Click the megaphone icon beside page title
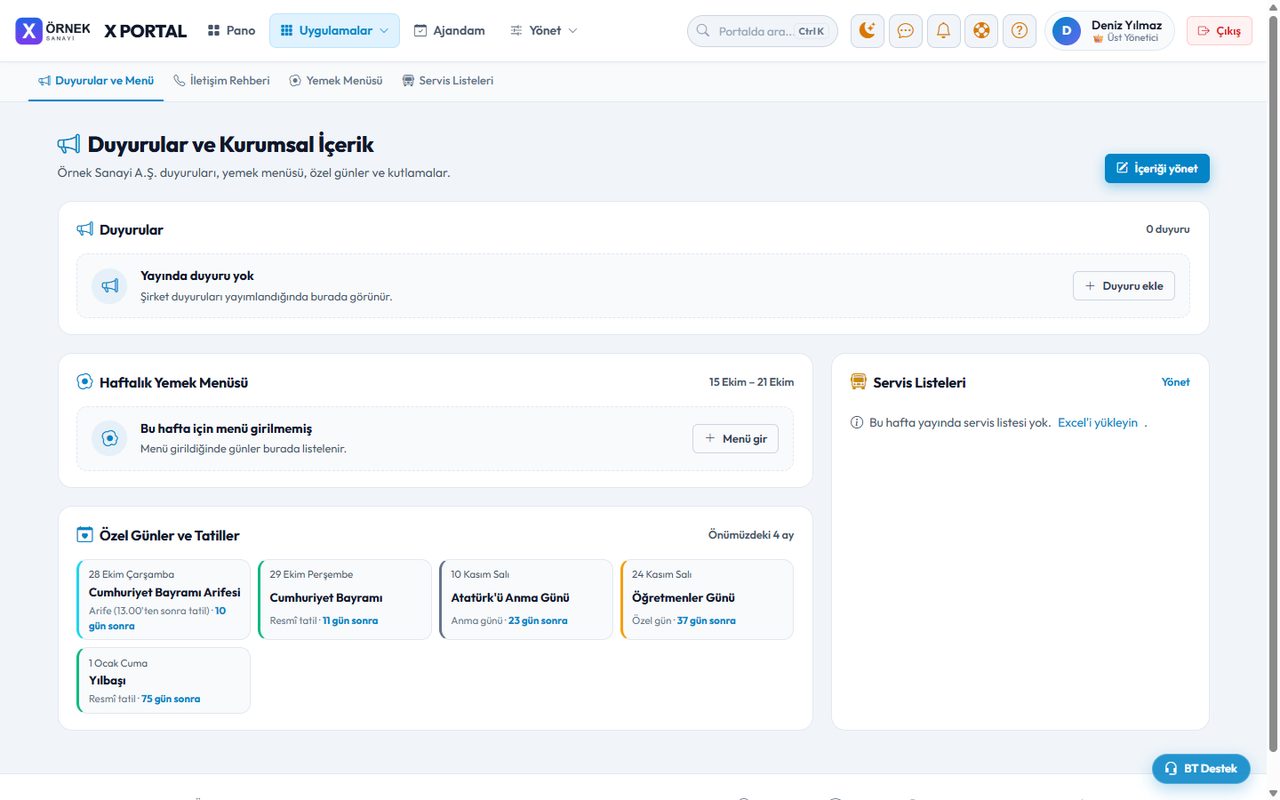 tap(69, 145)
